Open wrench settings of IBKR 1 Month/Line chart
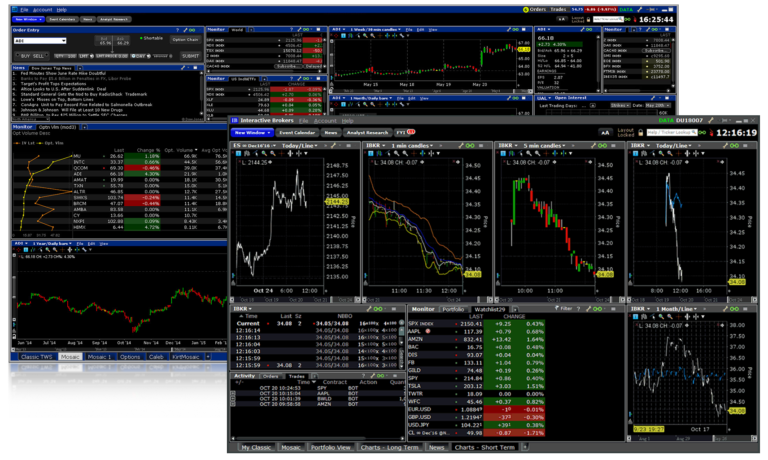768x460 pixels. 725,309
